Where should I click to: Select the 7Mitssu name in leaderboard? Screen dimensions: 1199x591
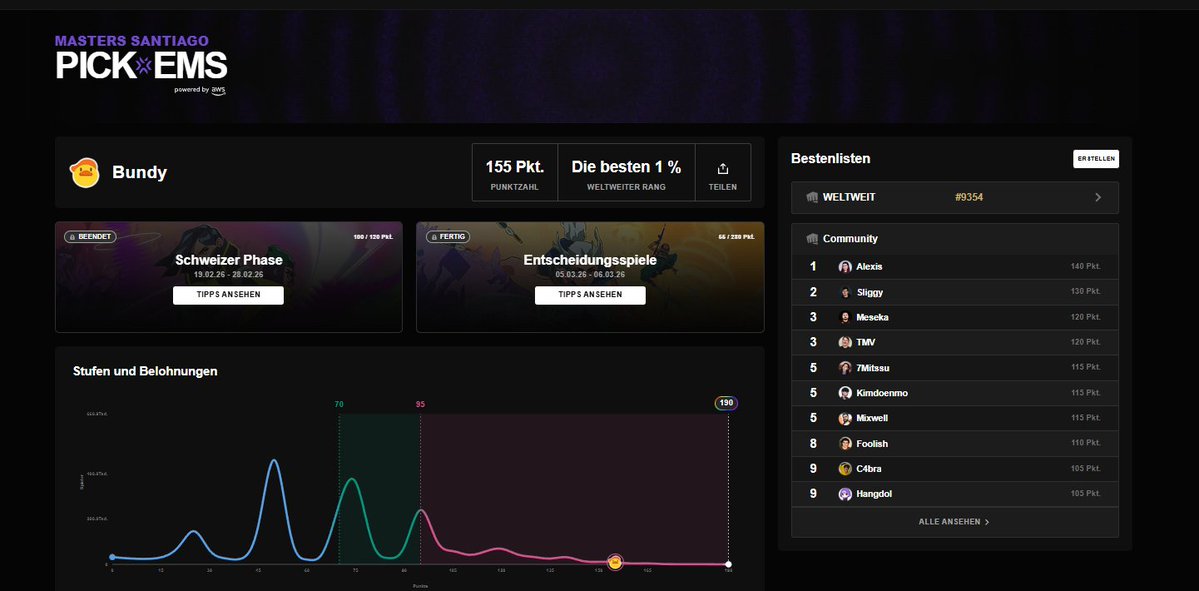click(873, 368)
